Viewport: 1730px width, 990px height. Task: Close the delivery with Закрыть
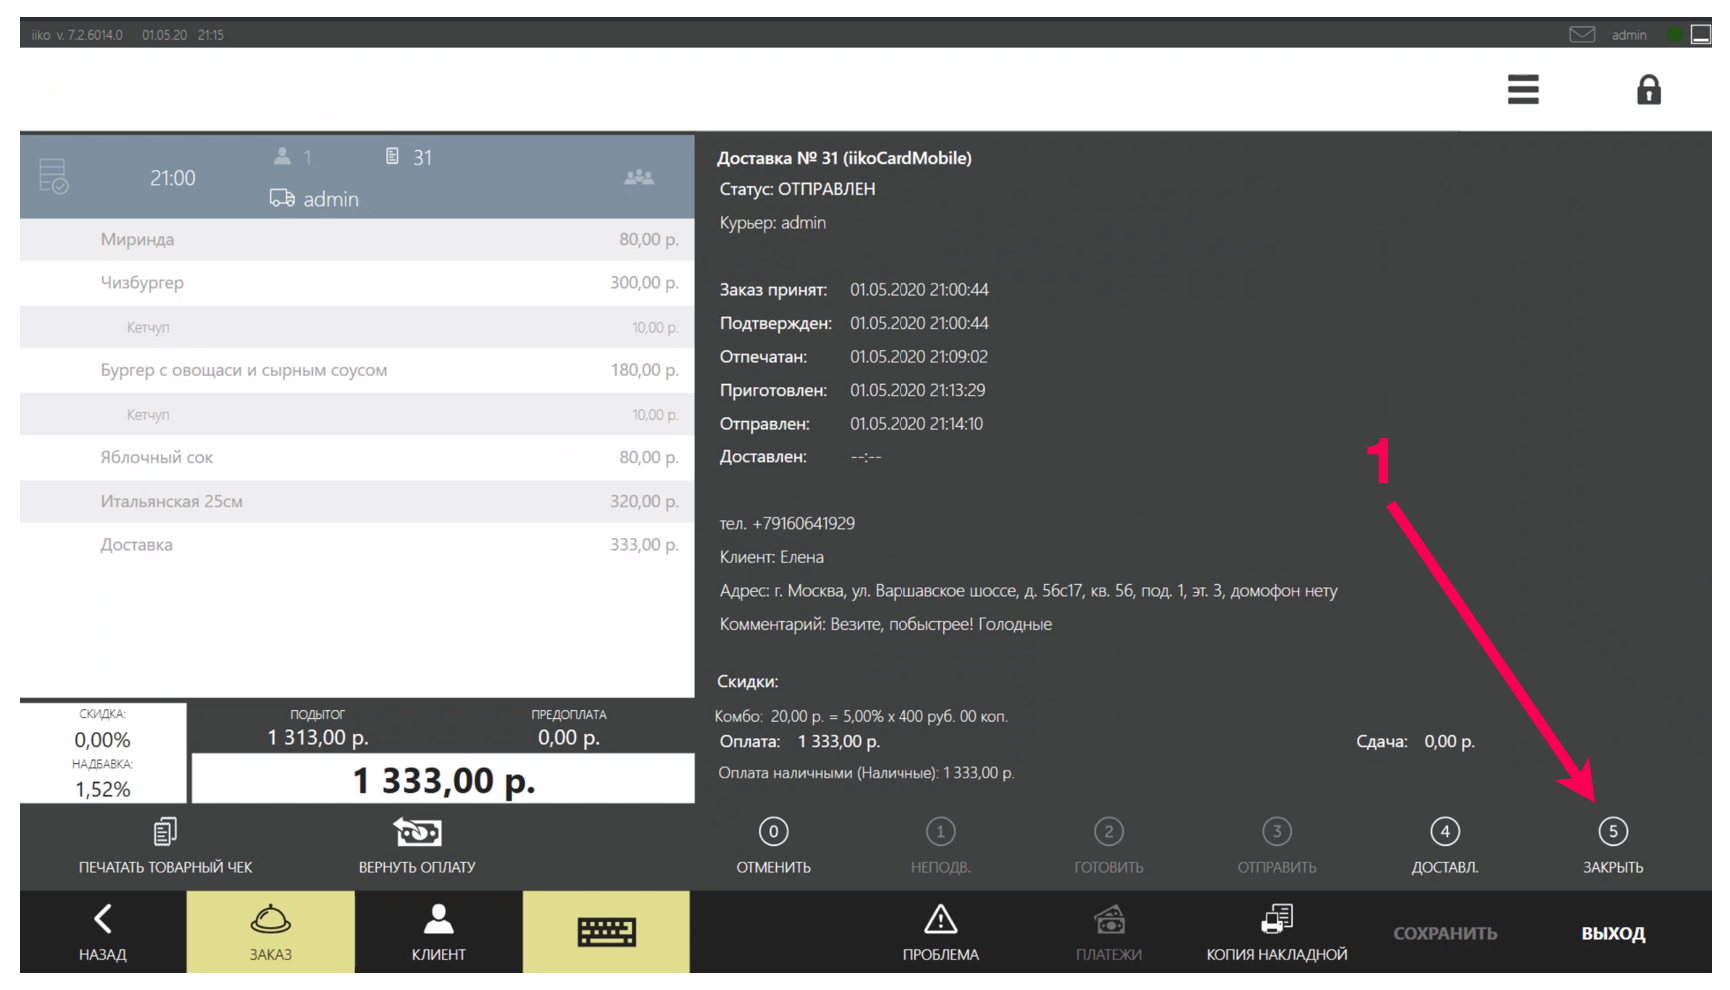[x=1612, y=846]
